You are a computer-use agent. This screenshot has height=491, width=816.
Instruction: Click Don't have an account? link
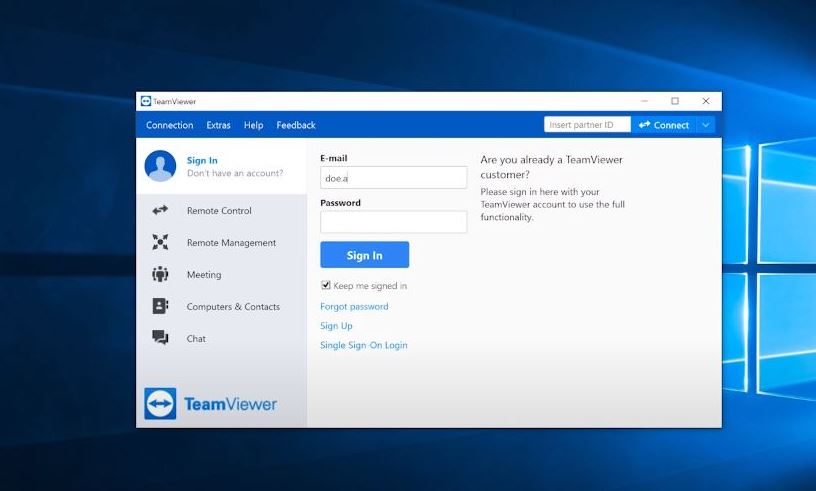click(235, 173)
